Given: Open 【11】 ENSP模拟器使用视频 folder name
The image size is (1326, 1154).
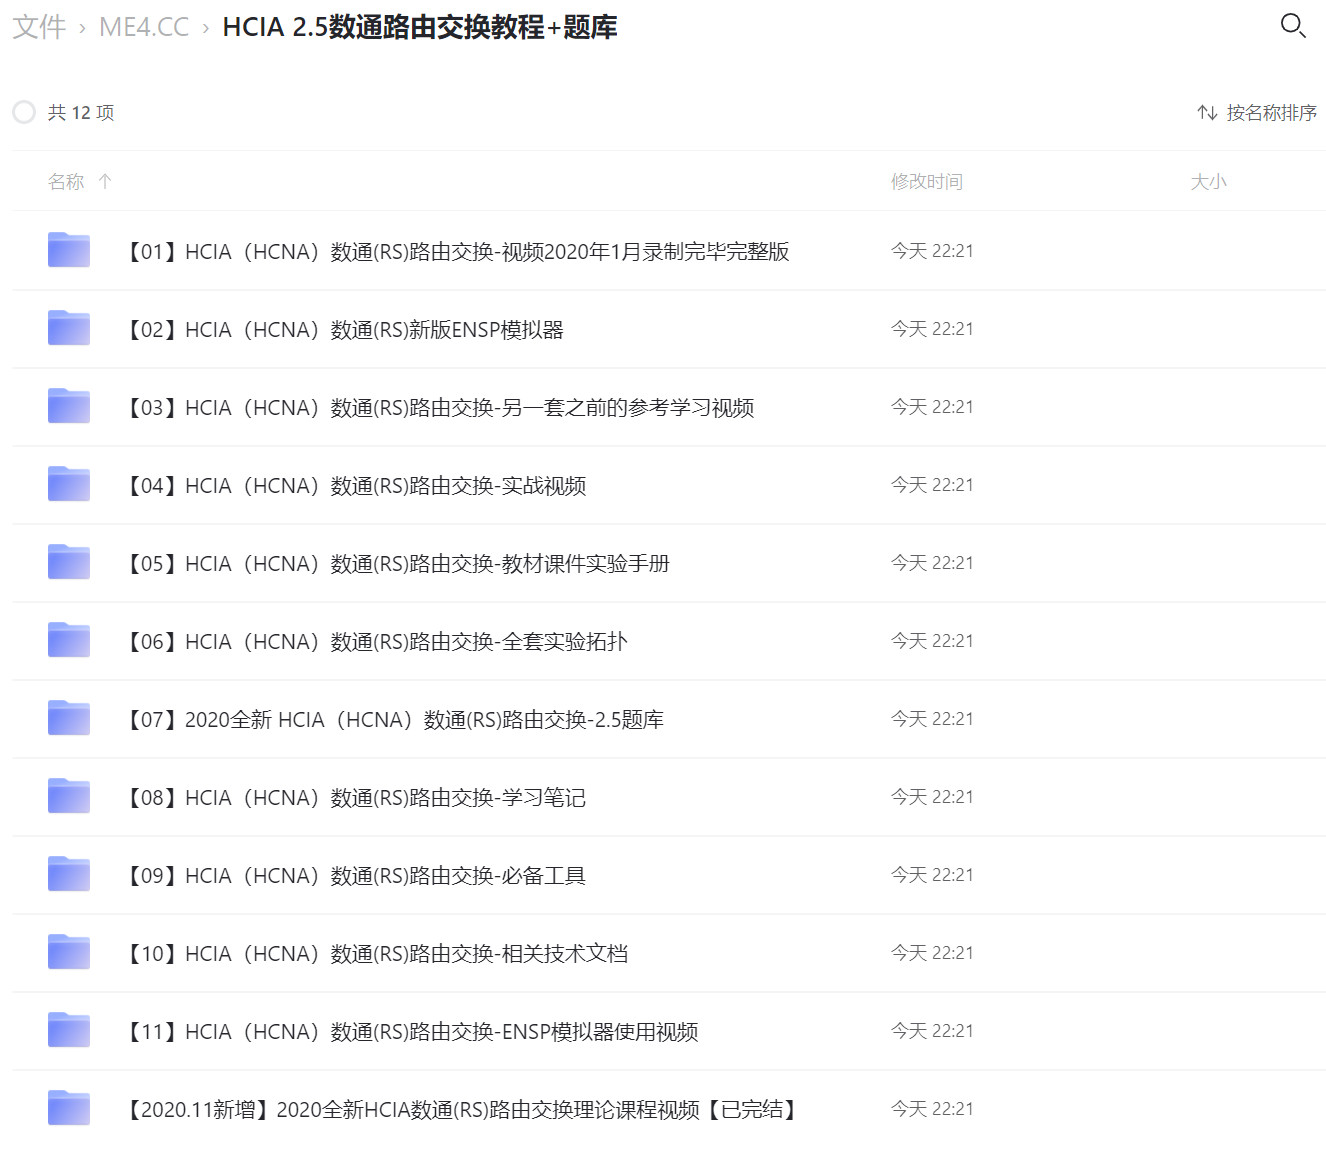Looking at the screenshot, I should coord(410,1032).
